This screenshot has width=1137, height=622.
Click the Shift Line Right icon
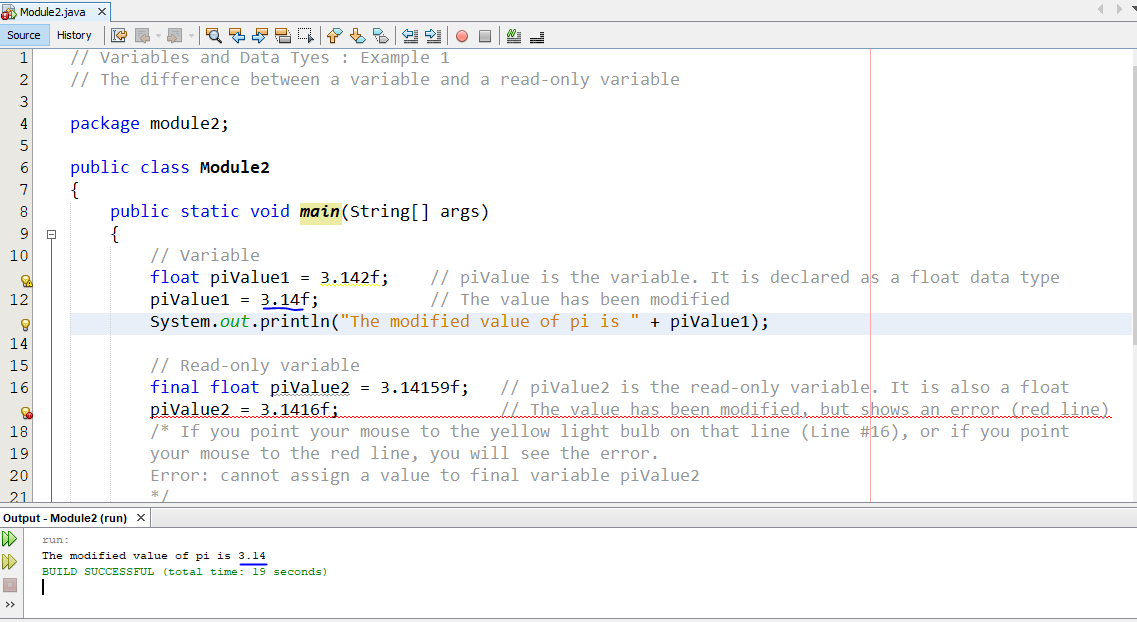pos(432,36)
